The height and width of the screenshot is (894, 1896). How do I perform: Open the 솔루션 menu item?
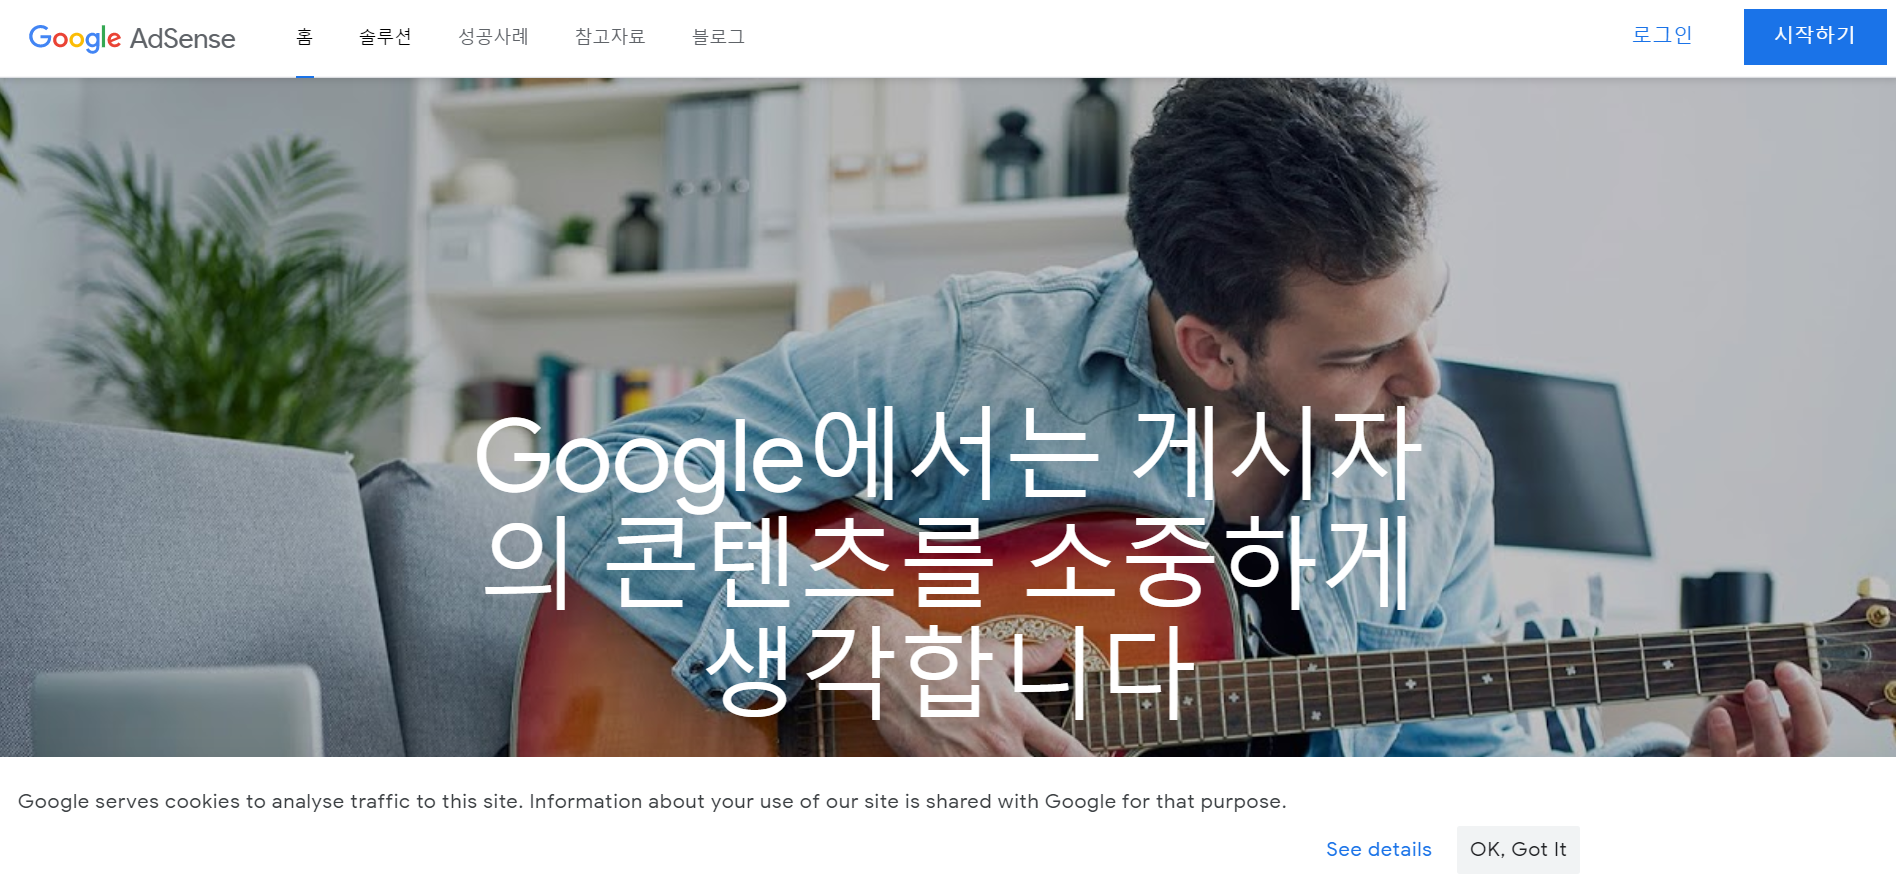tap(385, 37)
